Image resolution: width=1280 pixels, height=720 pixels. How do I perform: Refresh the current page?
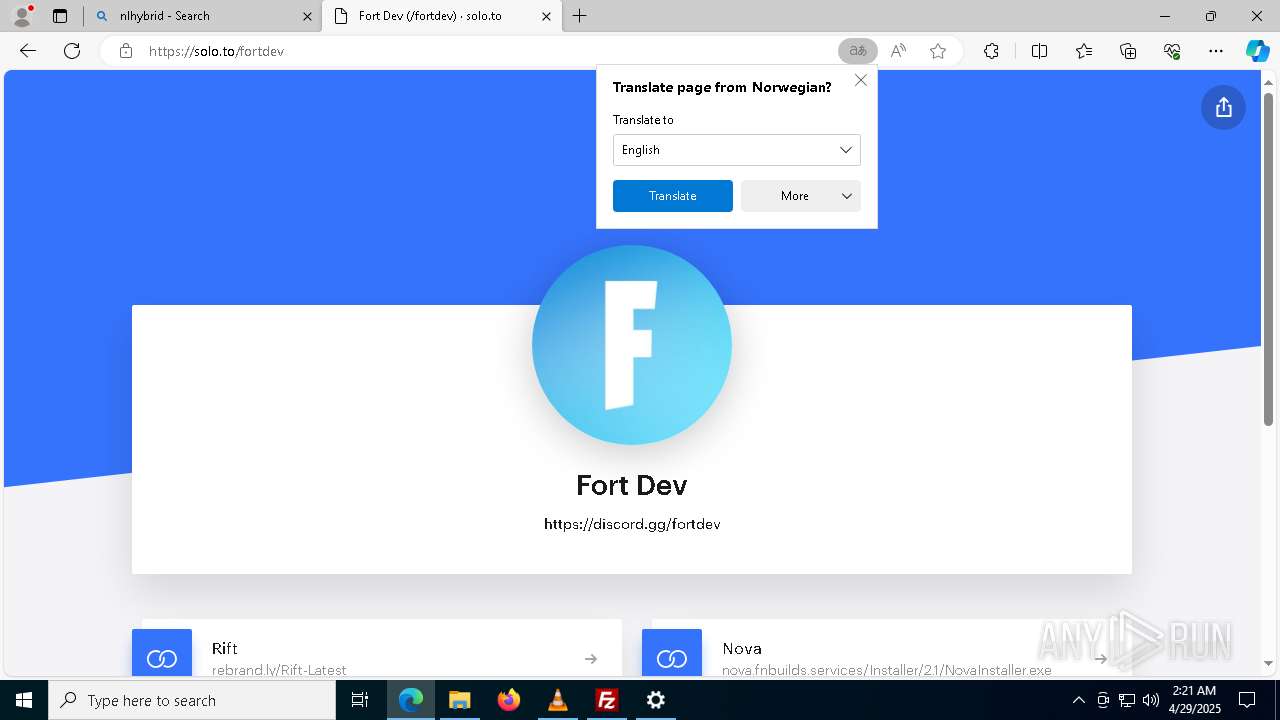(x=72, y=51)
